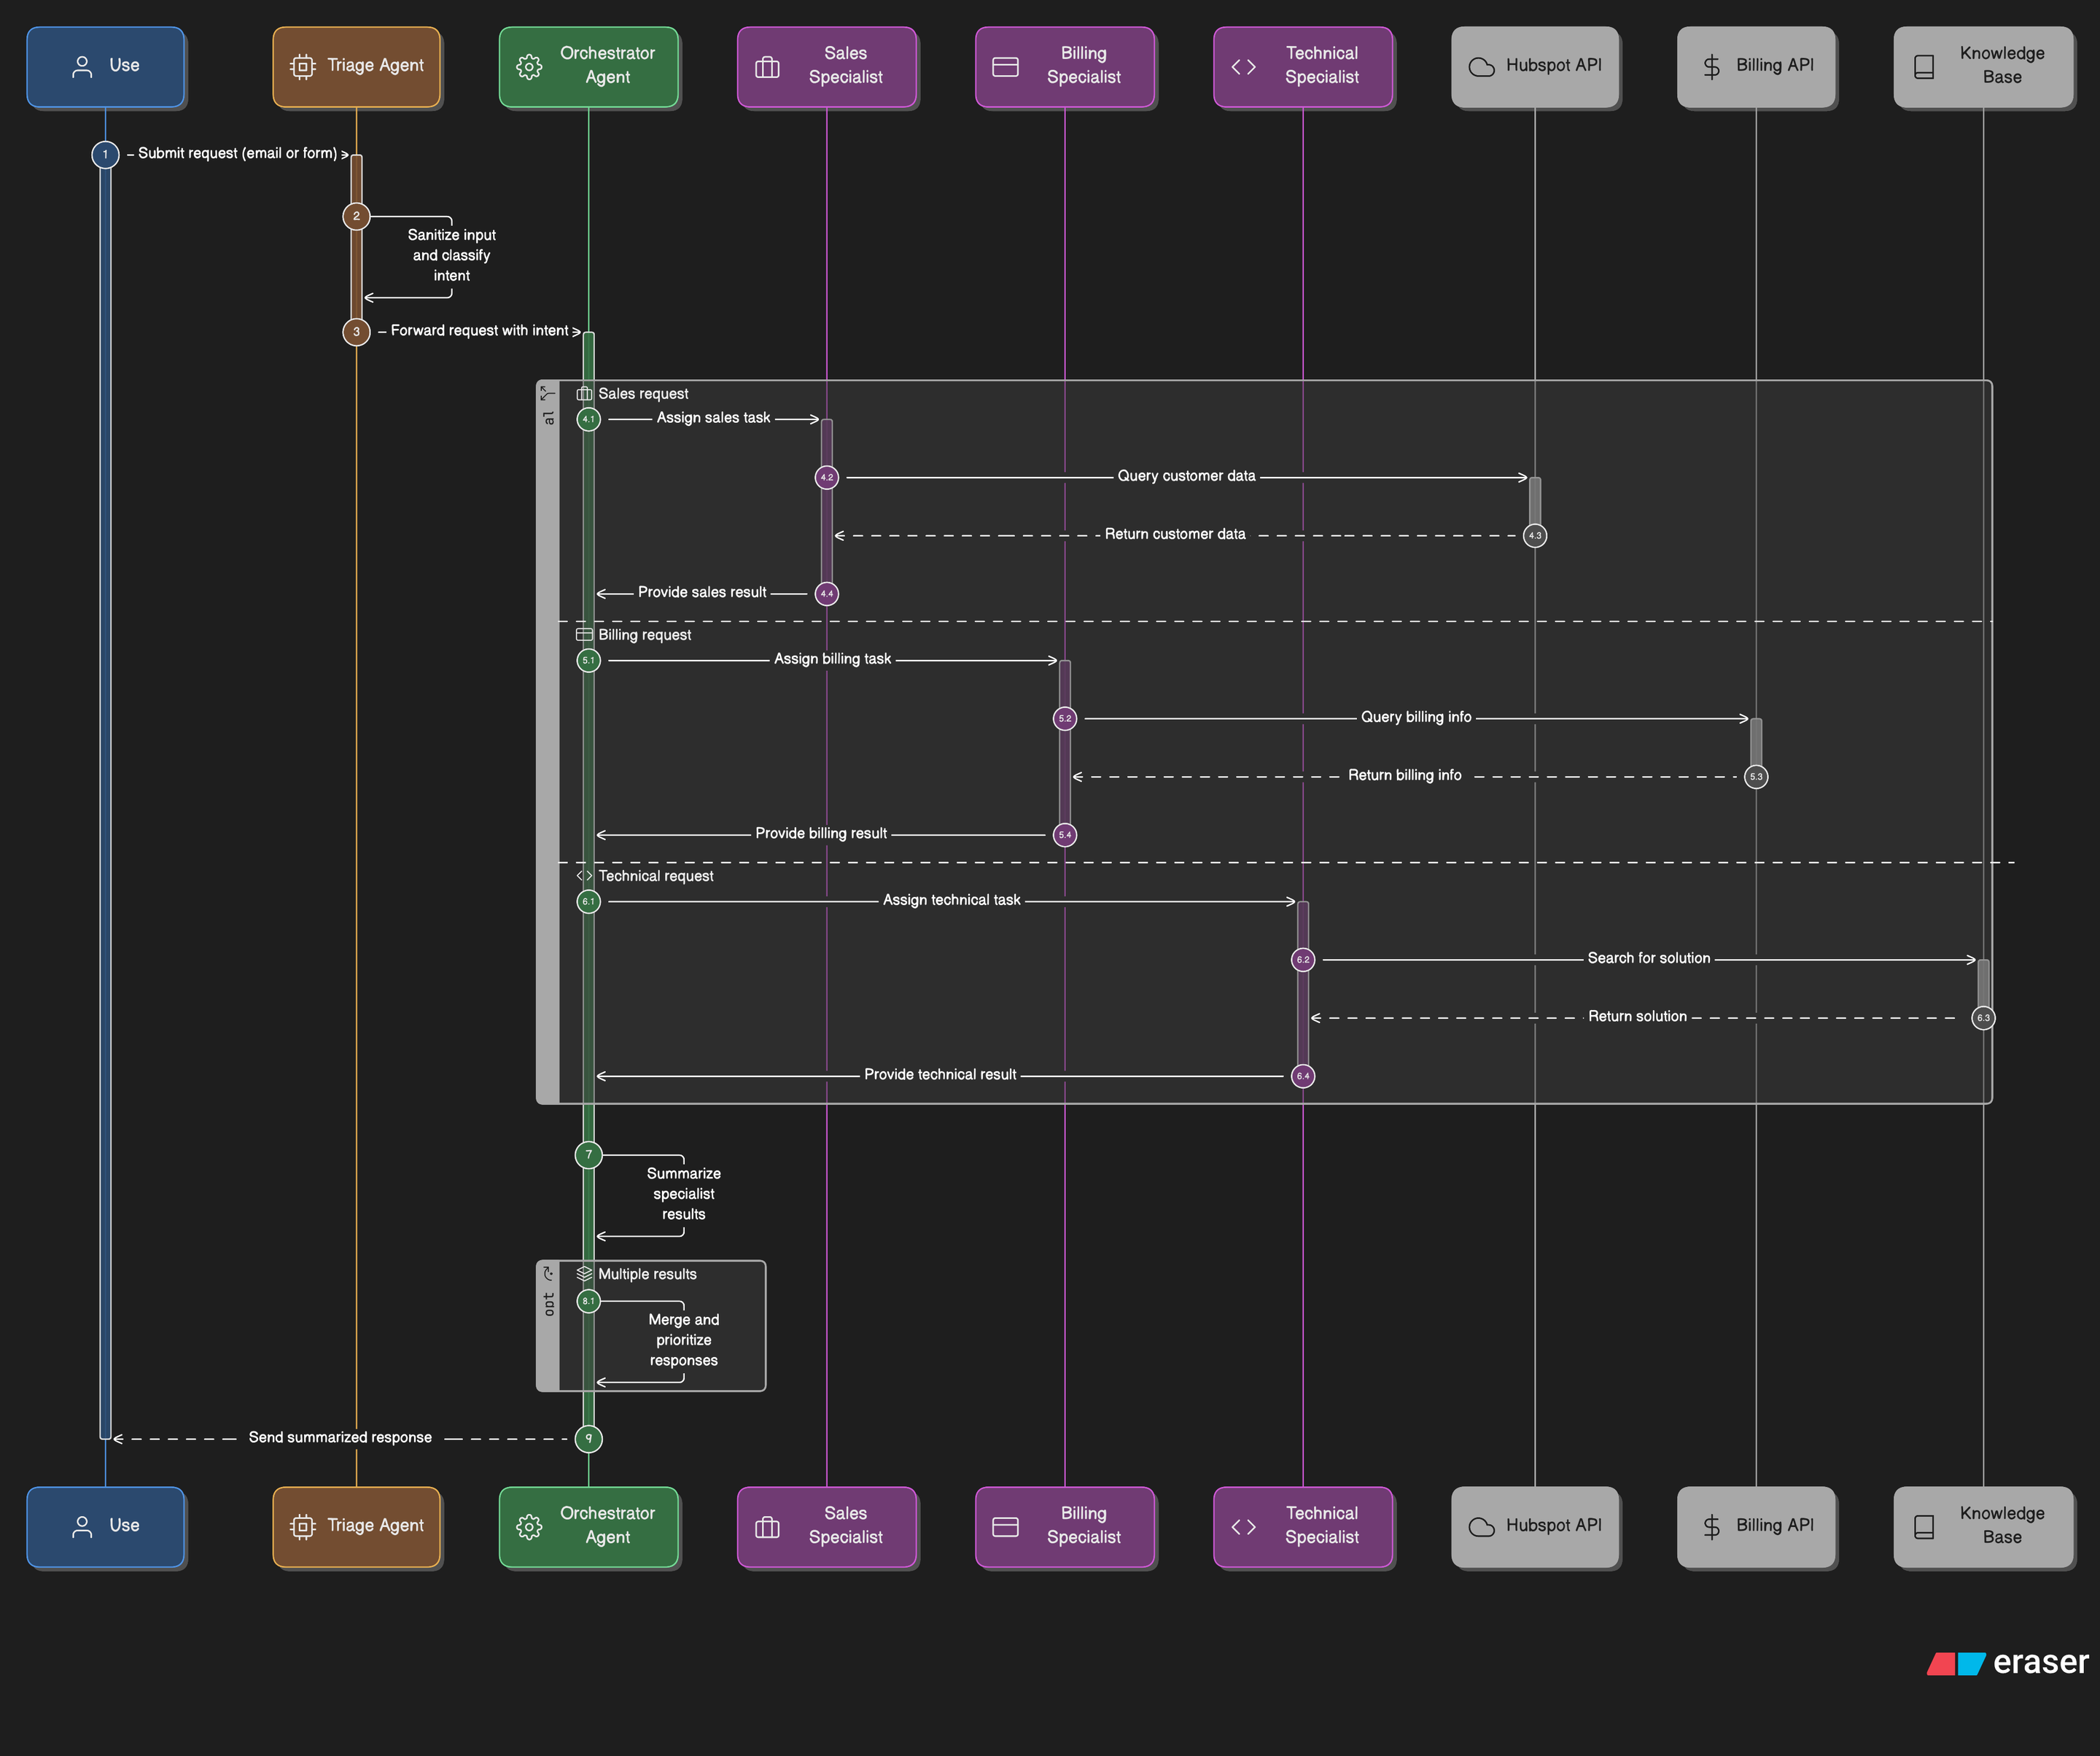
Task: Click the gear icon in top Orchestrator Agent box
Action: point(529,66)
